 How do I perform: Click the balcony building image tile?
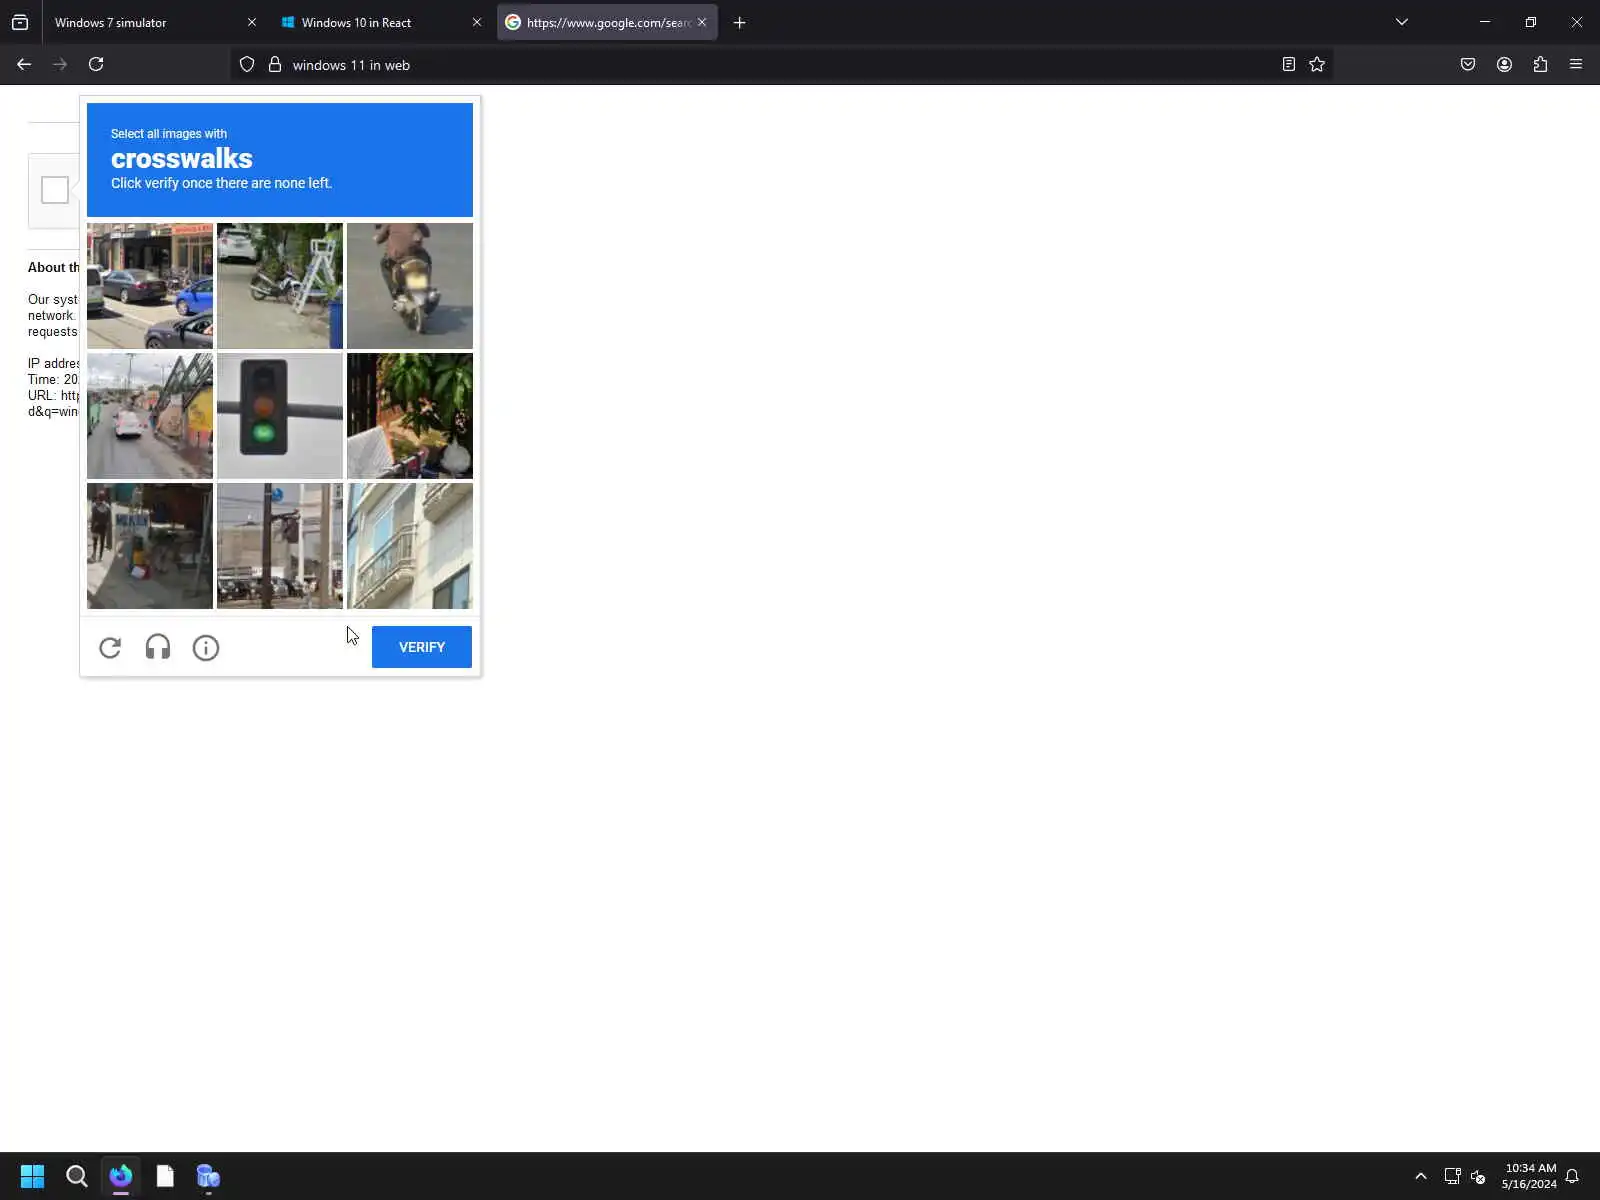coord(410,546)
